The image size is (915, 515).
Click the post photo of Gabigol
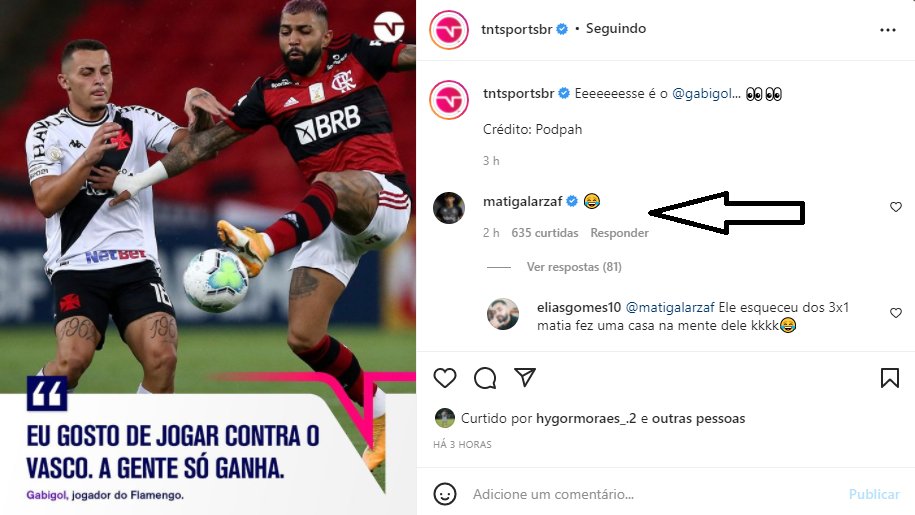tap(208, 257)
